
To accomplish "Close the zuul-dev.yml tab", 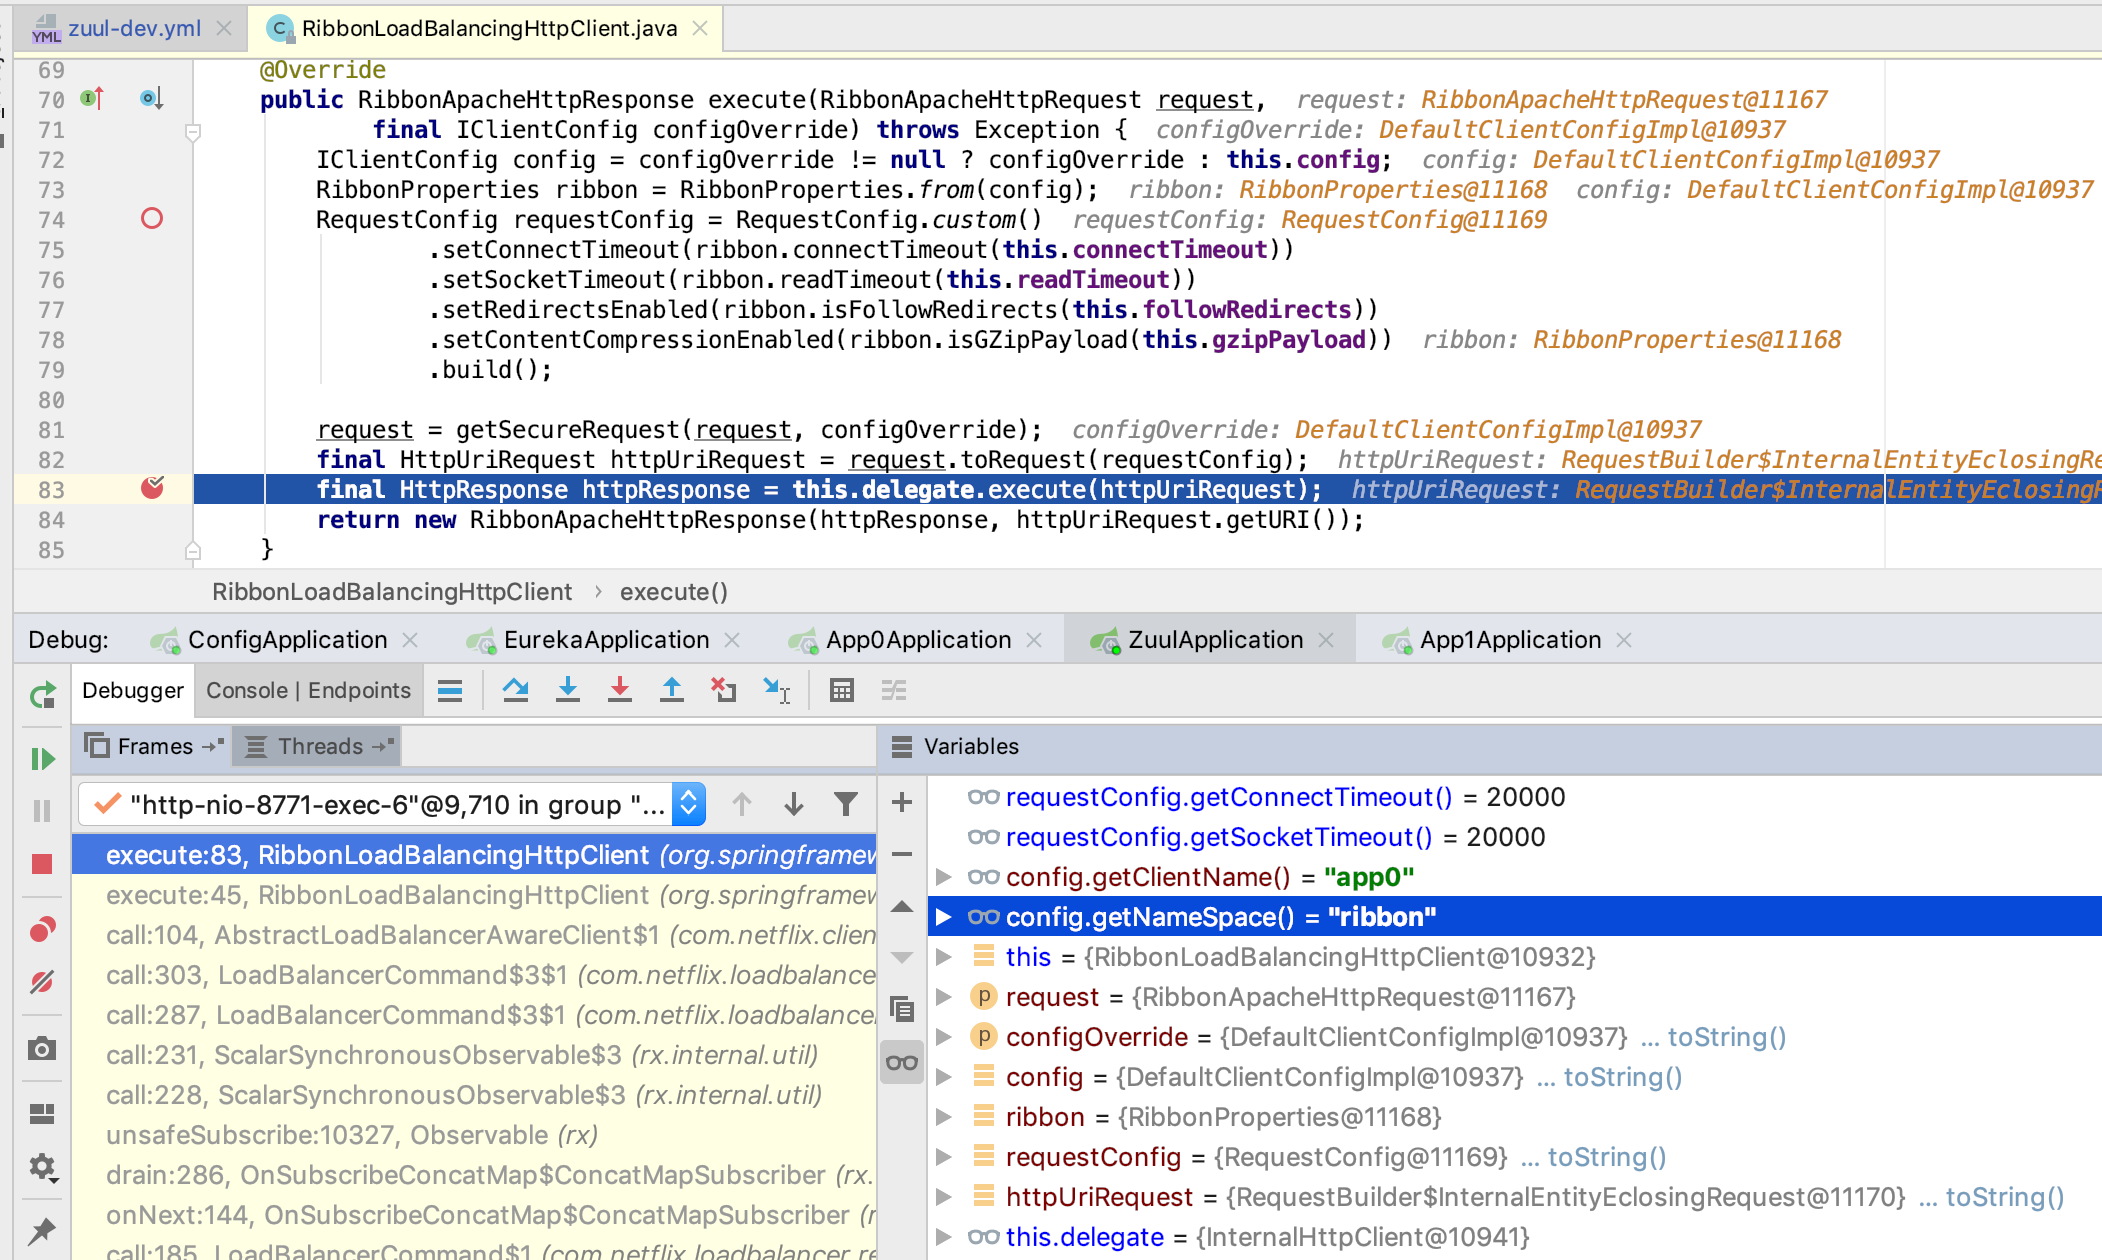I will (x=224, y=28).
